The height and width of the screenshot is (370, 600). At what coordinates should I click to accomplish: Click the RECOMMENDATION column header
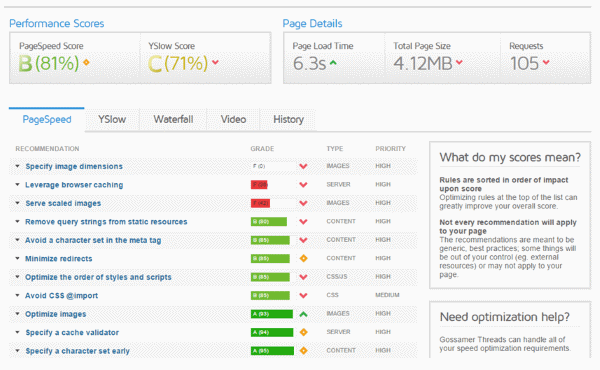pyautogui.click(x=47, y=148)
